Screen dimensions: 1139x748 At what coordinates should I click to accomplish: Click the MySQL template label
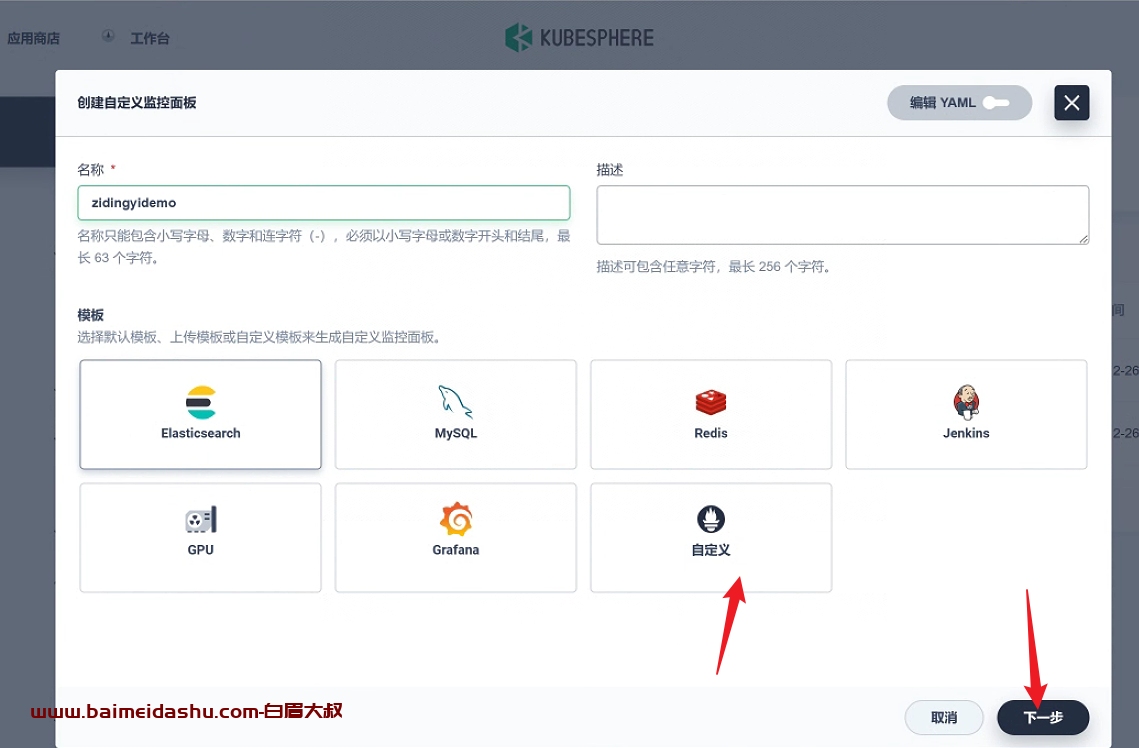[x=455, y=434]
